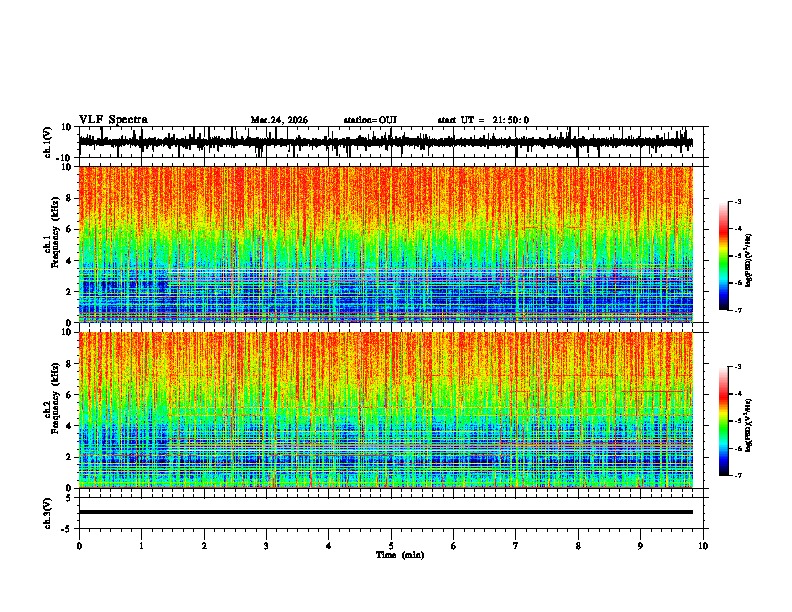Click the "-7" label on ch.2 color bar

point(737,476)
